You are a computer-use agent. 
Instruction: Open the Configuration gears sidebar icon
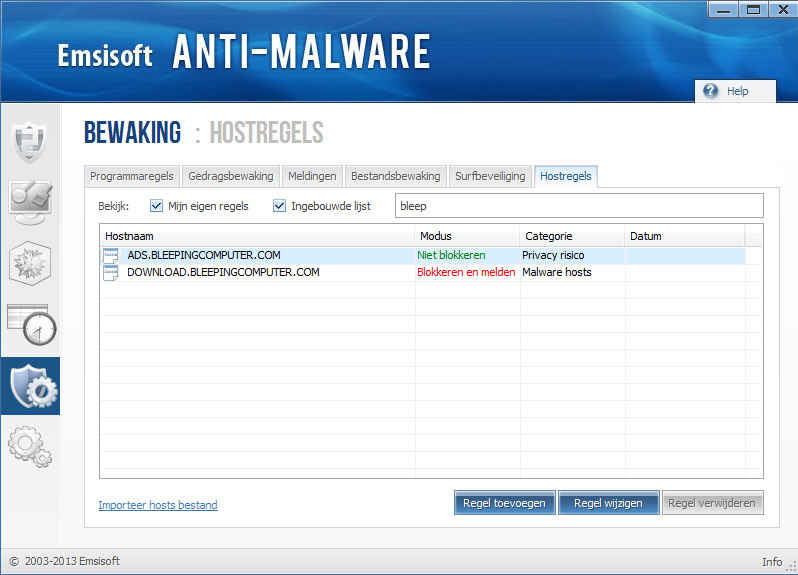30,447
